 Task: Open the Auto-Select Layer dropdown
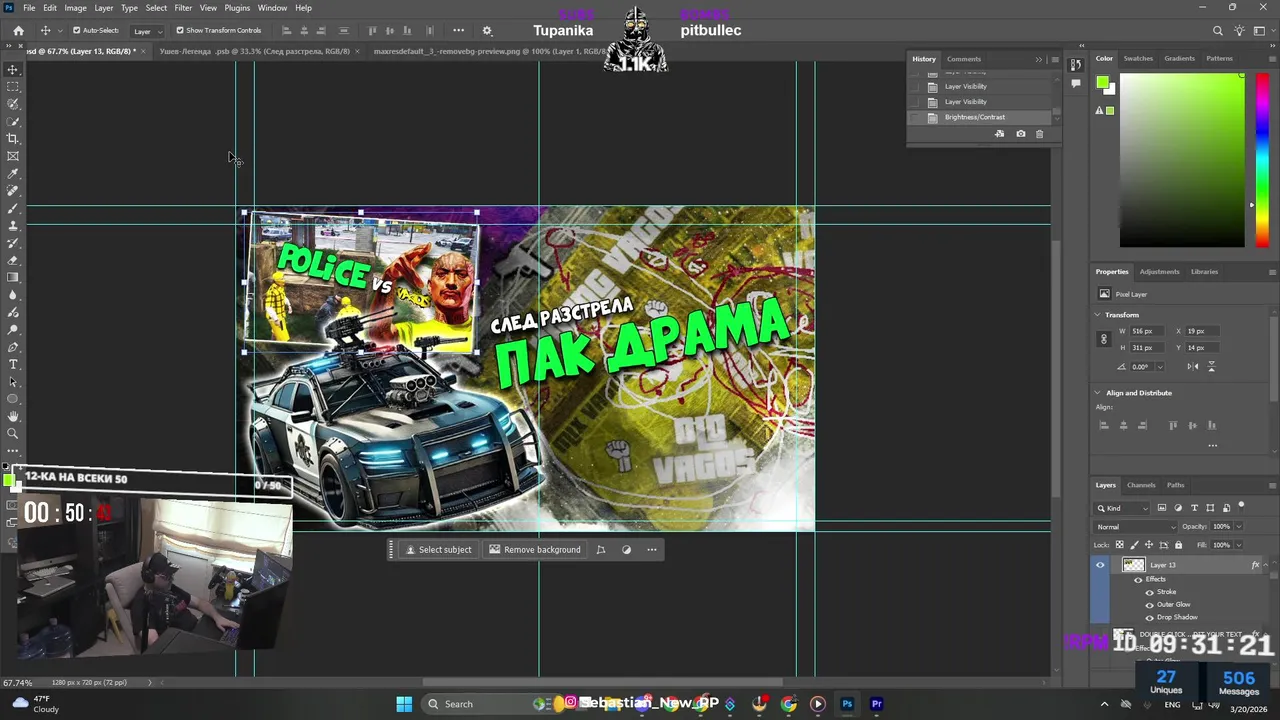pos(147,31)
